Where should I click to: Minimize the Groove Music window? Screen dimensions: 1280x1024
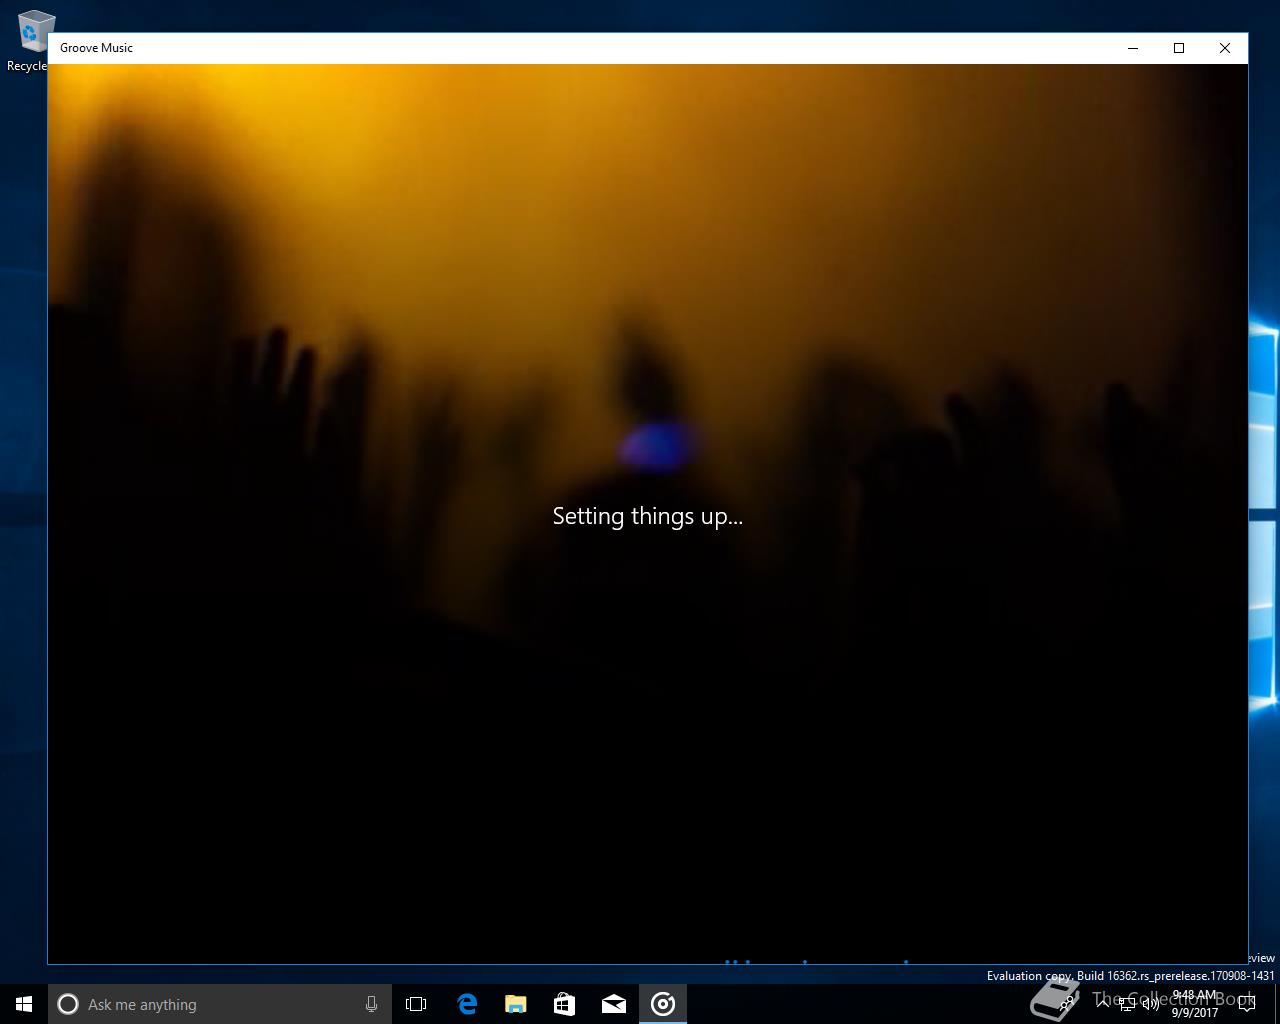coord(1133,48)
